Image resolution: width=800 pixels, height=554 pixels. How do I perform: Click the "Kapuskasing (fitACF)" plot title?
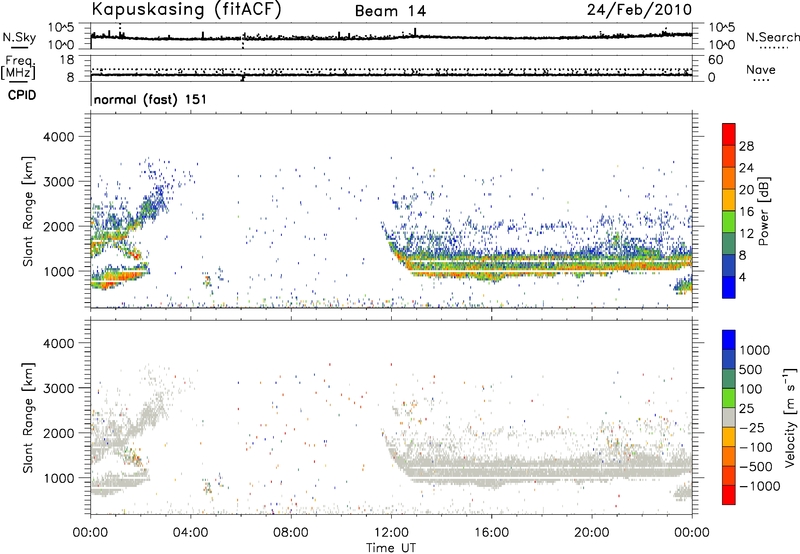tap(186, 10)
